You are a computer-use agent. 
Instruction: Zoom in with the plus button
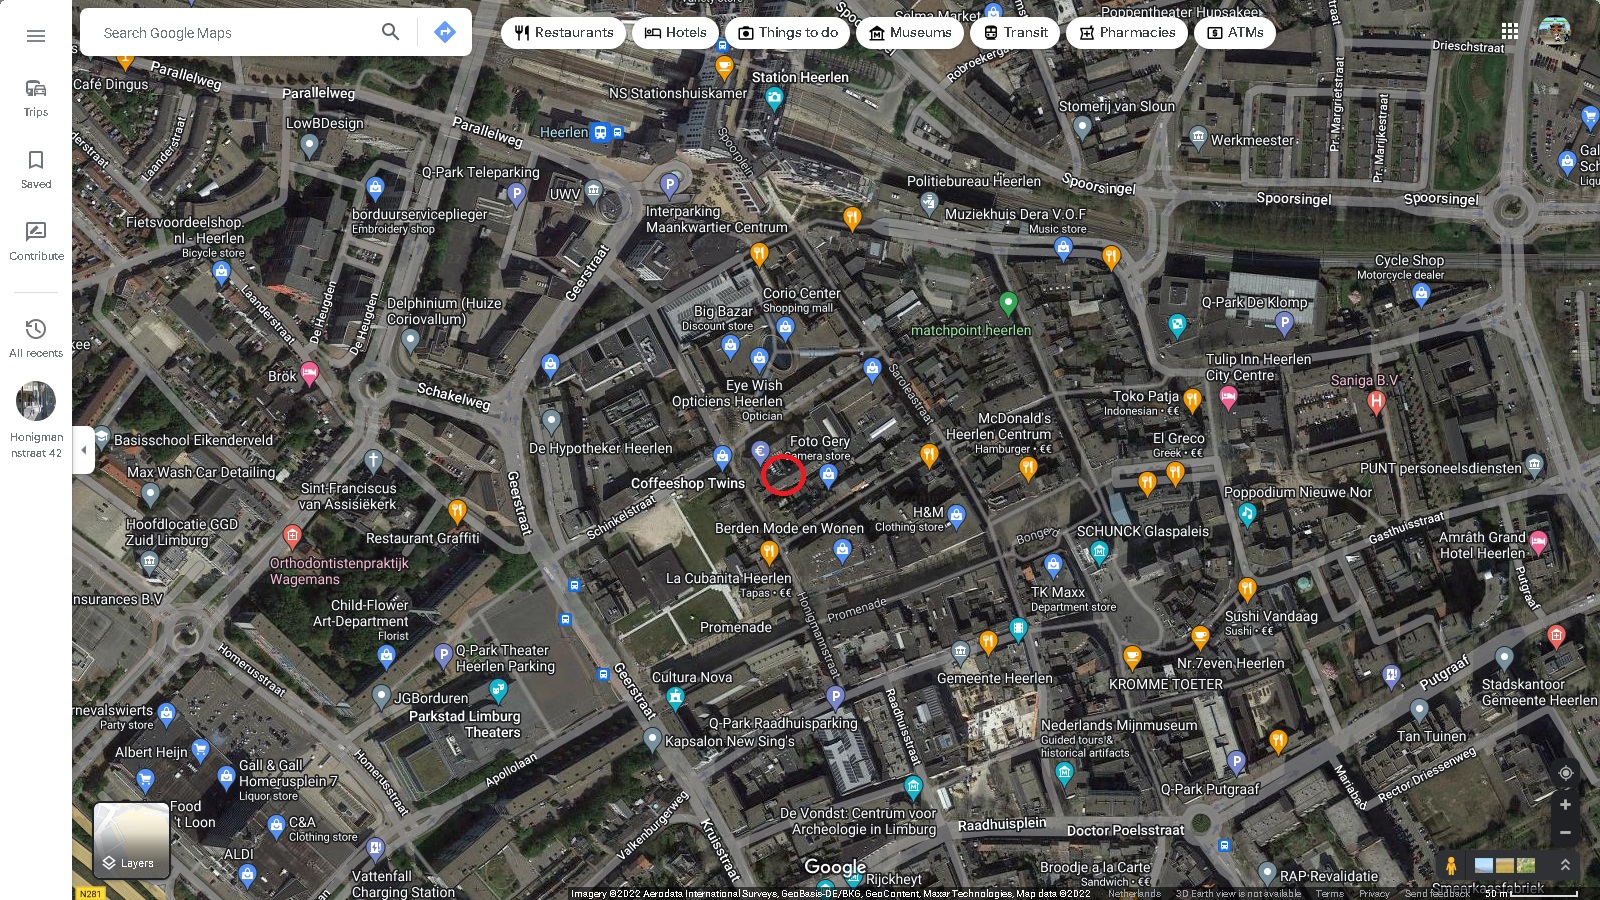point(1565,805)
